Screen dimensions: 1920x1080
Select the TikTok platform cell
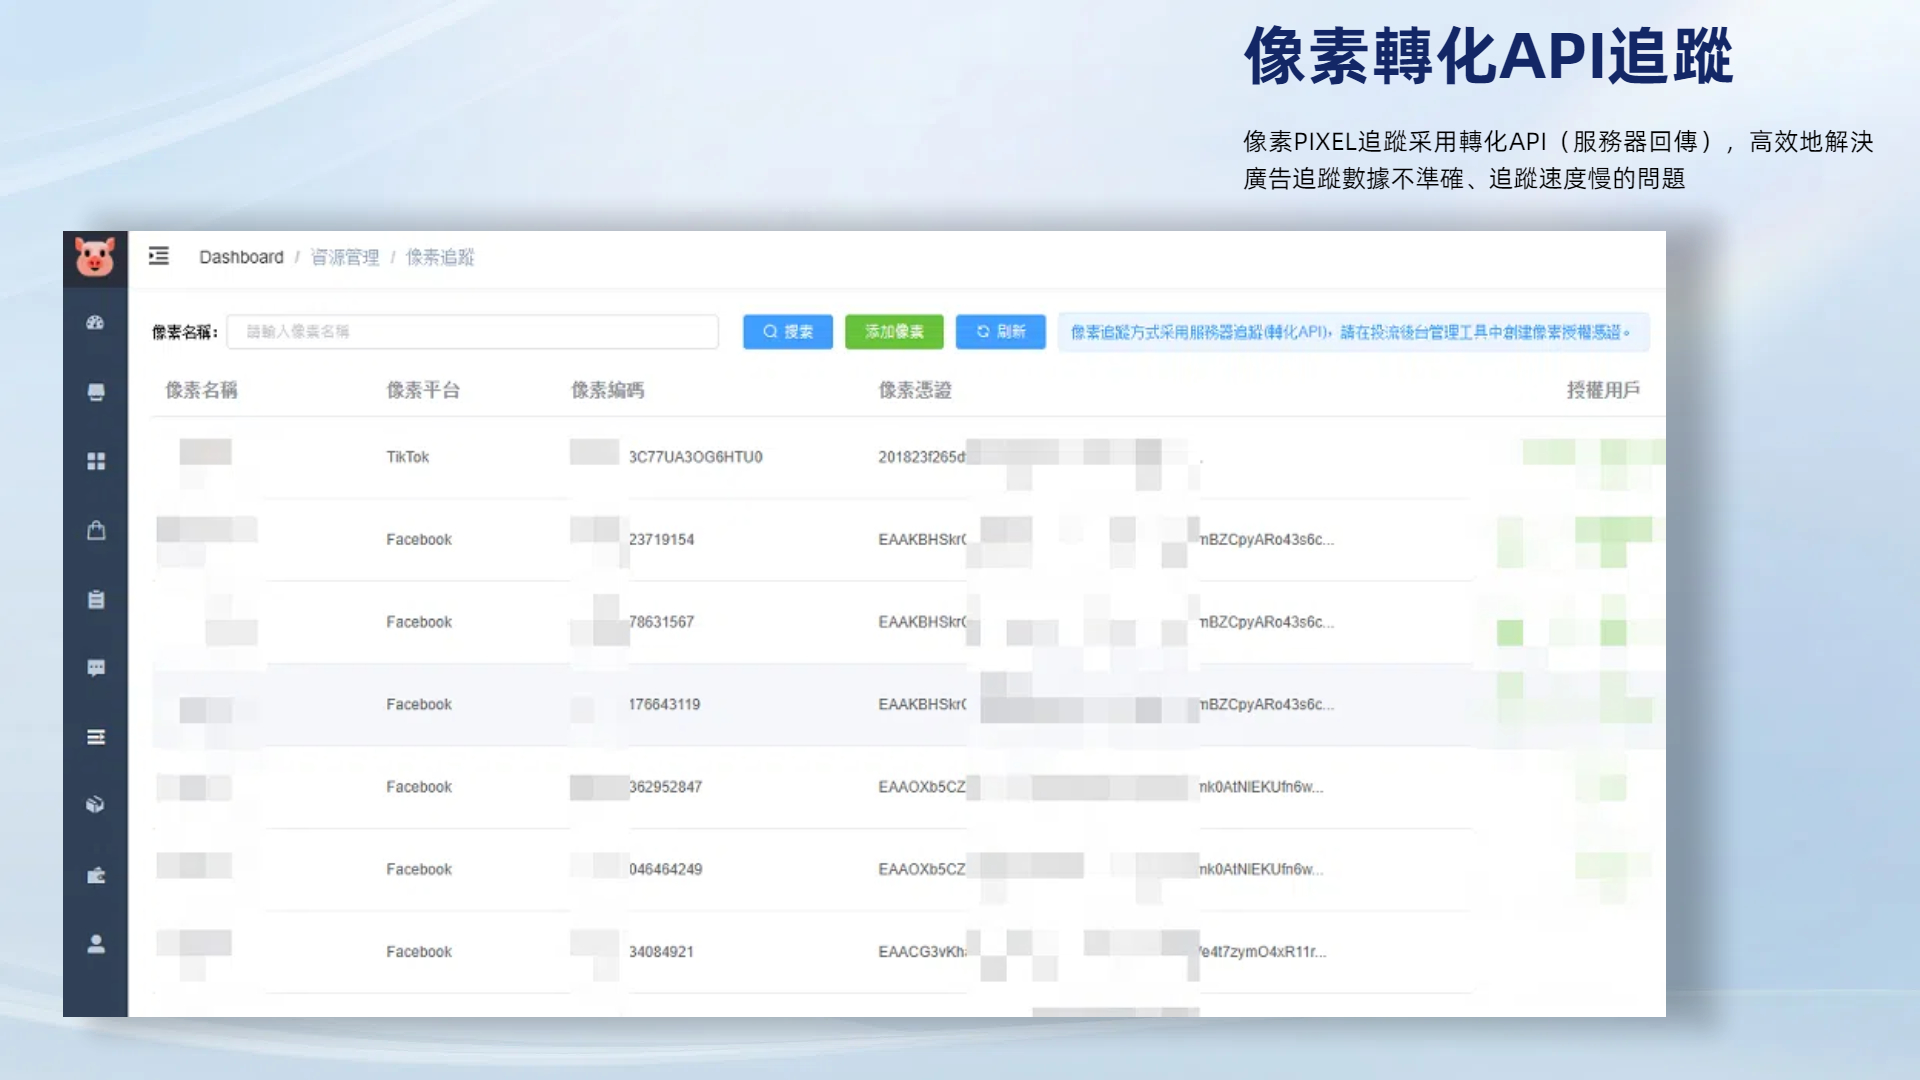[408, 457]
